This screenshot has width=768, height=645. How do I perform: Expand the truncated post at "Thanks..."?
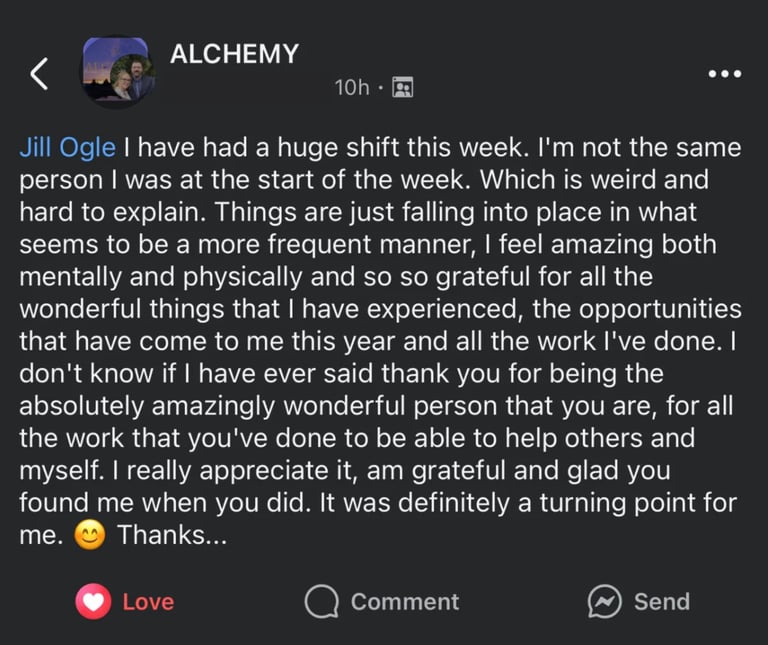click(173, 536)
